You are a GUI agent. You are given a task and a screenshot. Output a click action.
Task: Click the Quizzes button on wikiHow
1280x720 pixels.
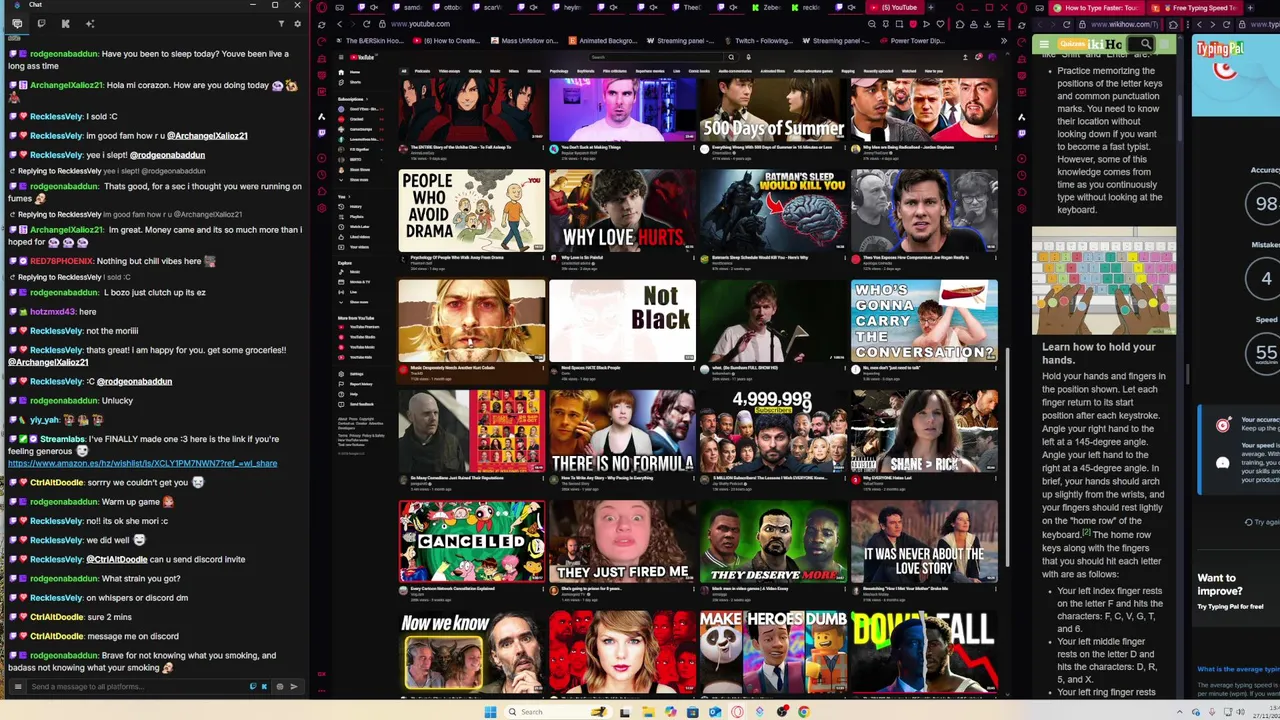point(1072,44)
